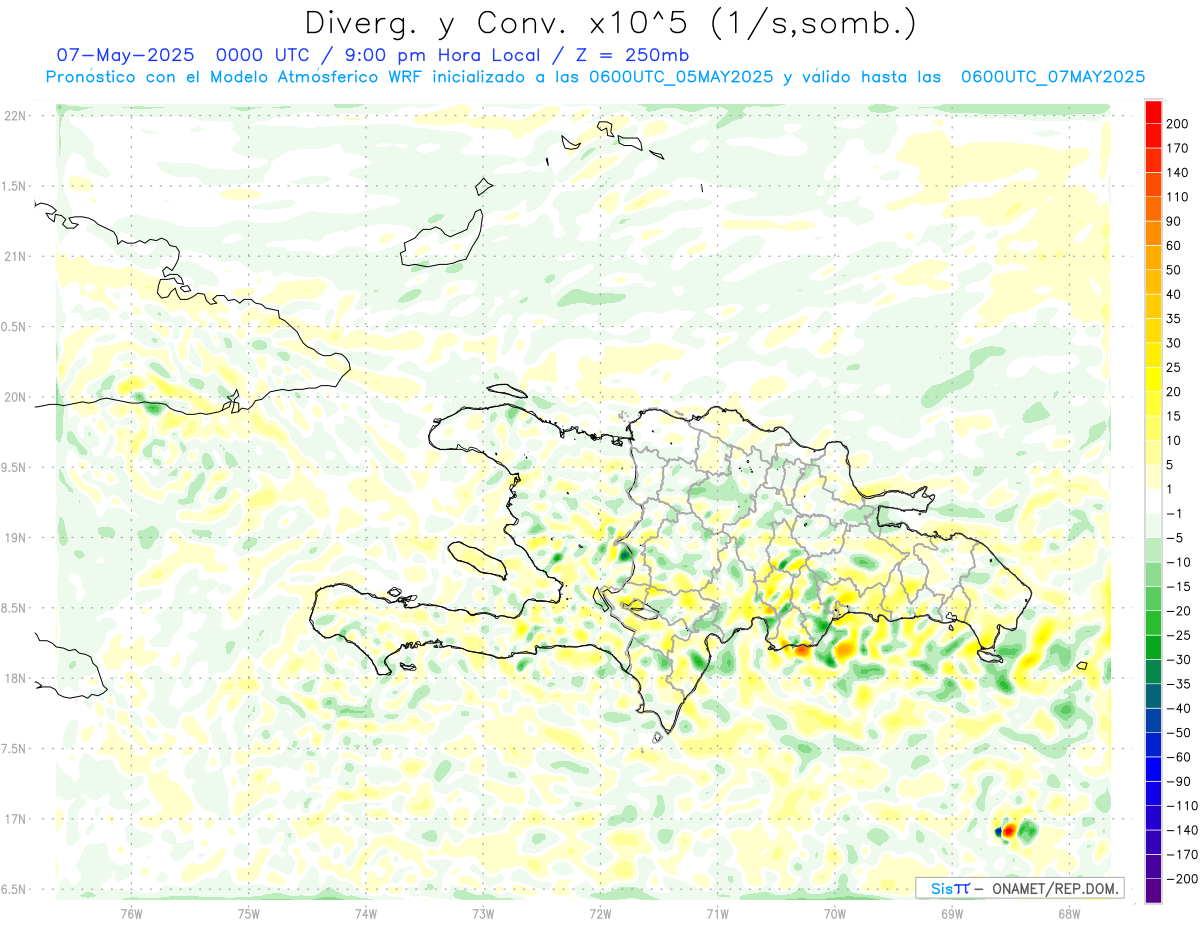The width and height of the screenshot is (1200, 927).
Task: Click the "17N" latitude label
Action: (14, 819)
